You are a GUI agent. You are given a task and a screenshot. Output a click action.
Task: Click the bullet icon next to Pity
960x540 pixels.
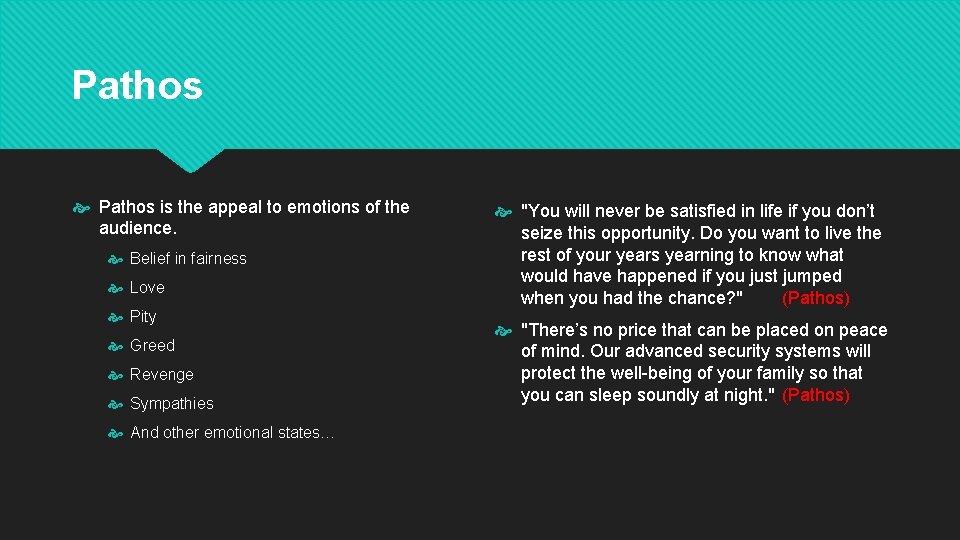coord(115,317)
